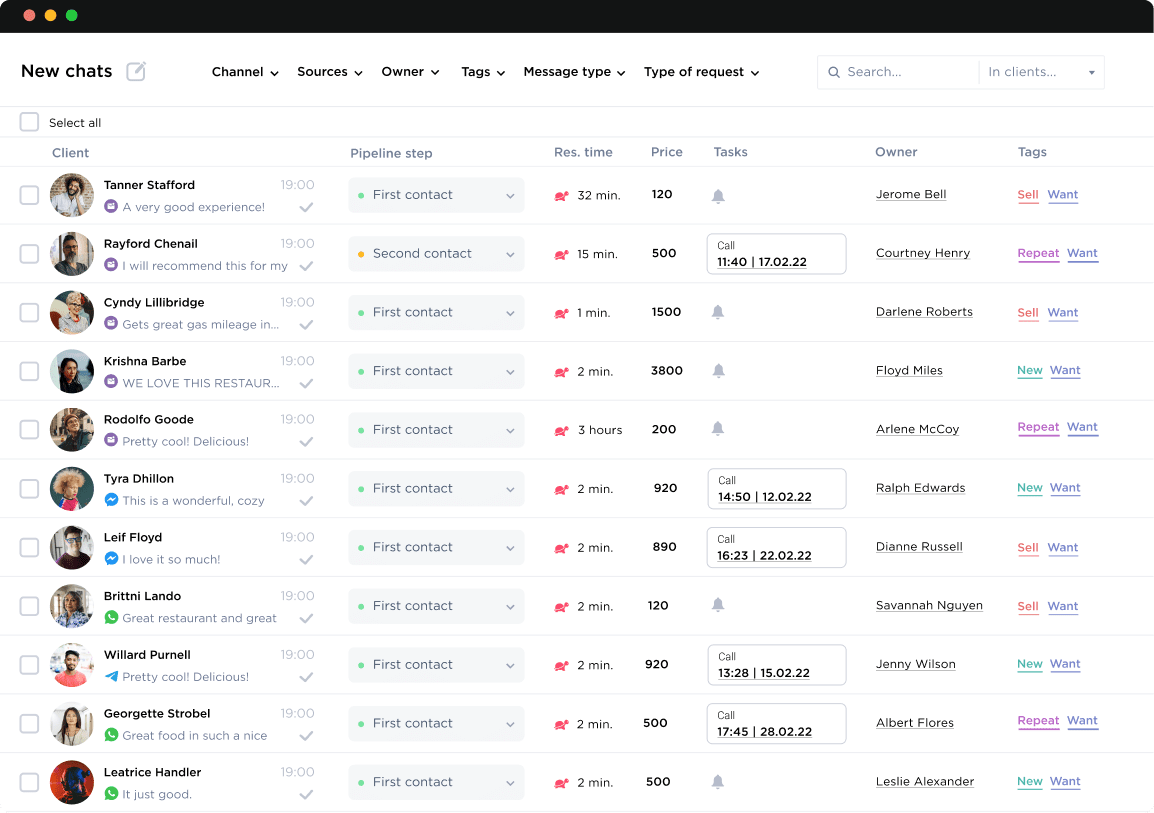Open the Message type filter
Screen dimensions: 1154x813
574,72
